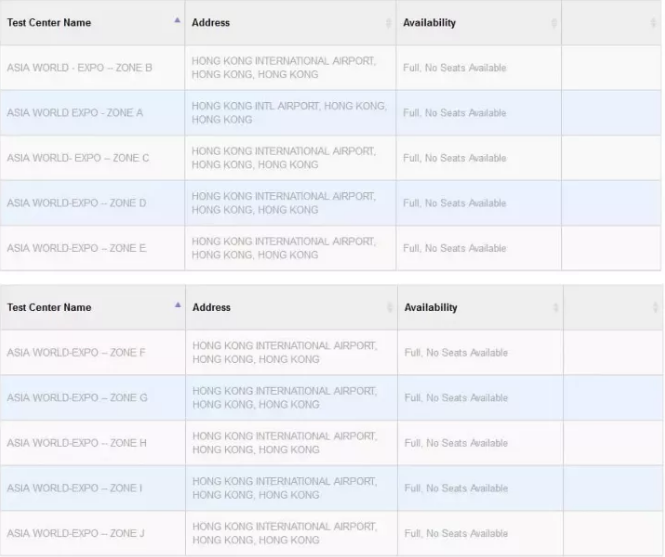Image resolution: width=665 pixels, height=557 pixels.
Task: Click the Address sort icon in the first table
Action: click(x=388, y=23)
